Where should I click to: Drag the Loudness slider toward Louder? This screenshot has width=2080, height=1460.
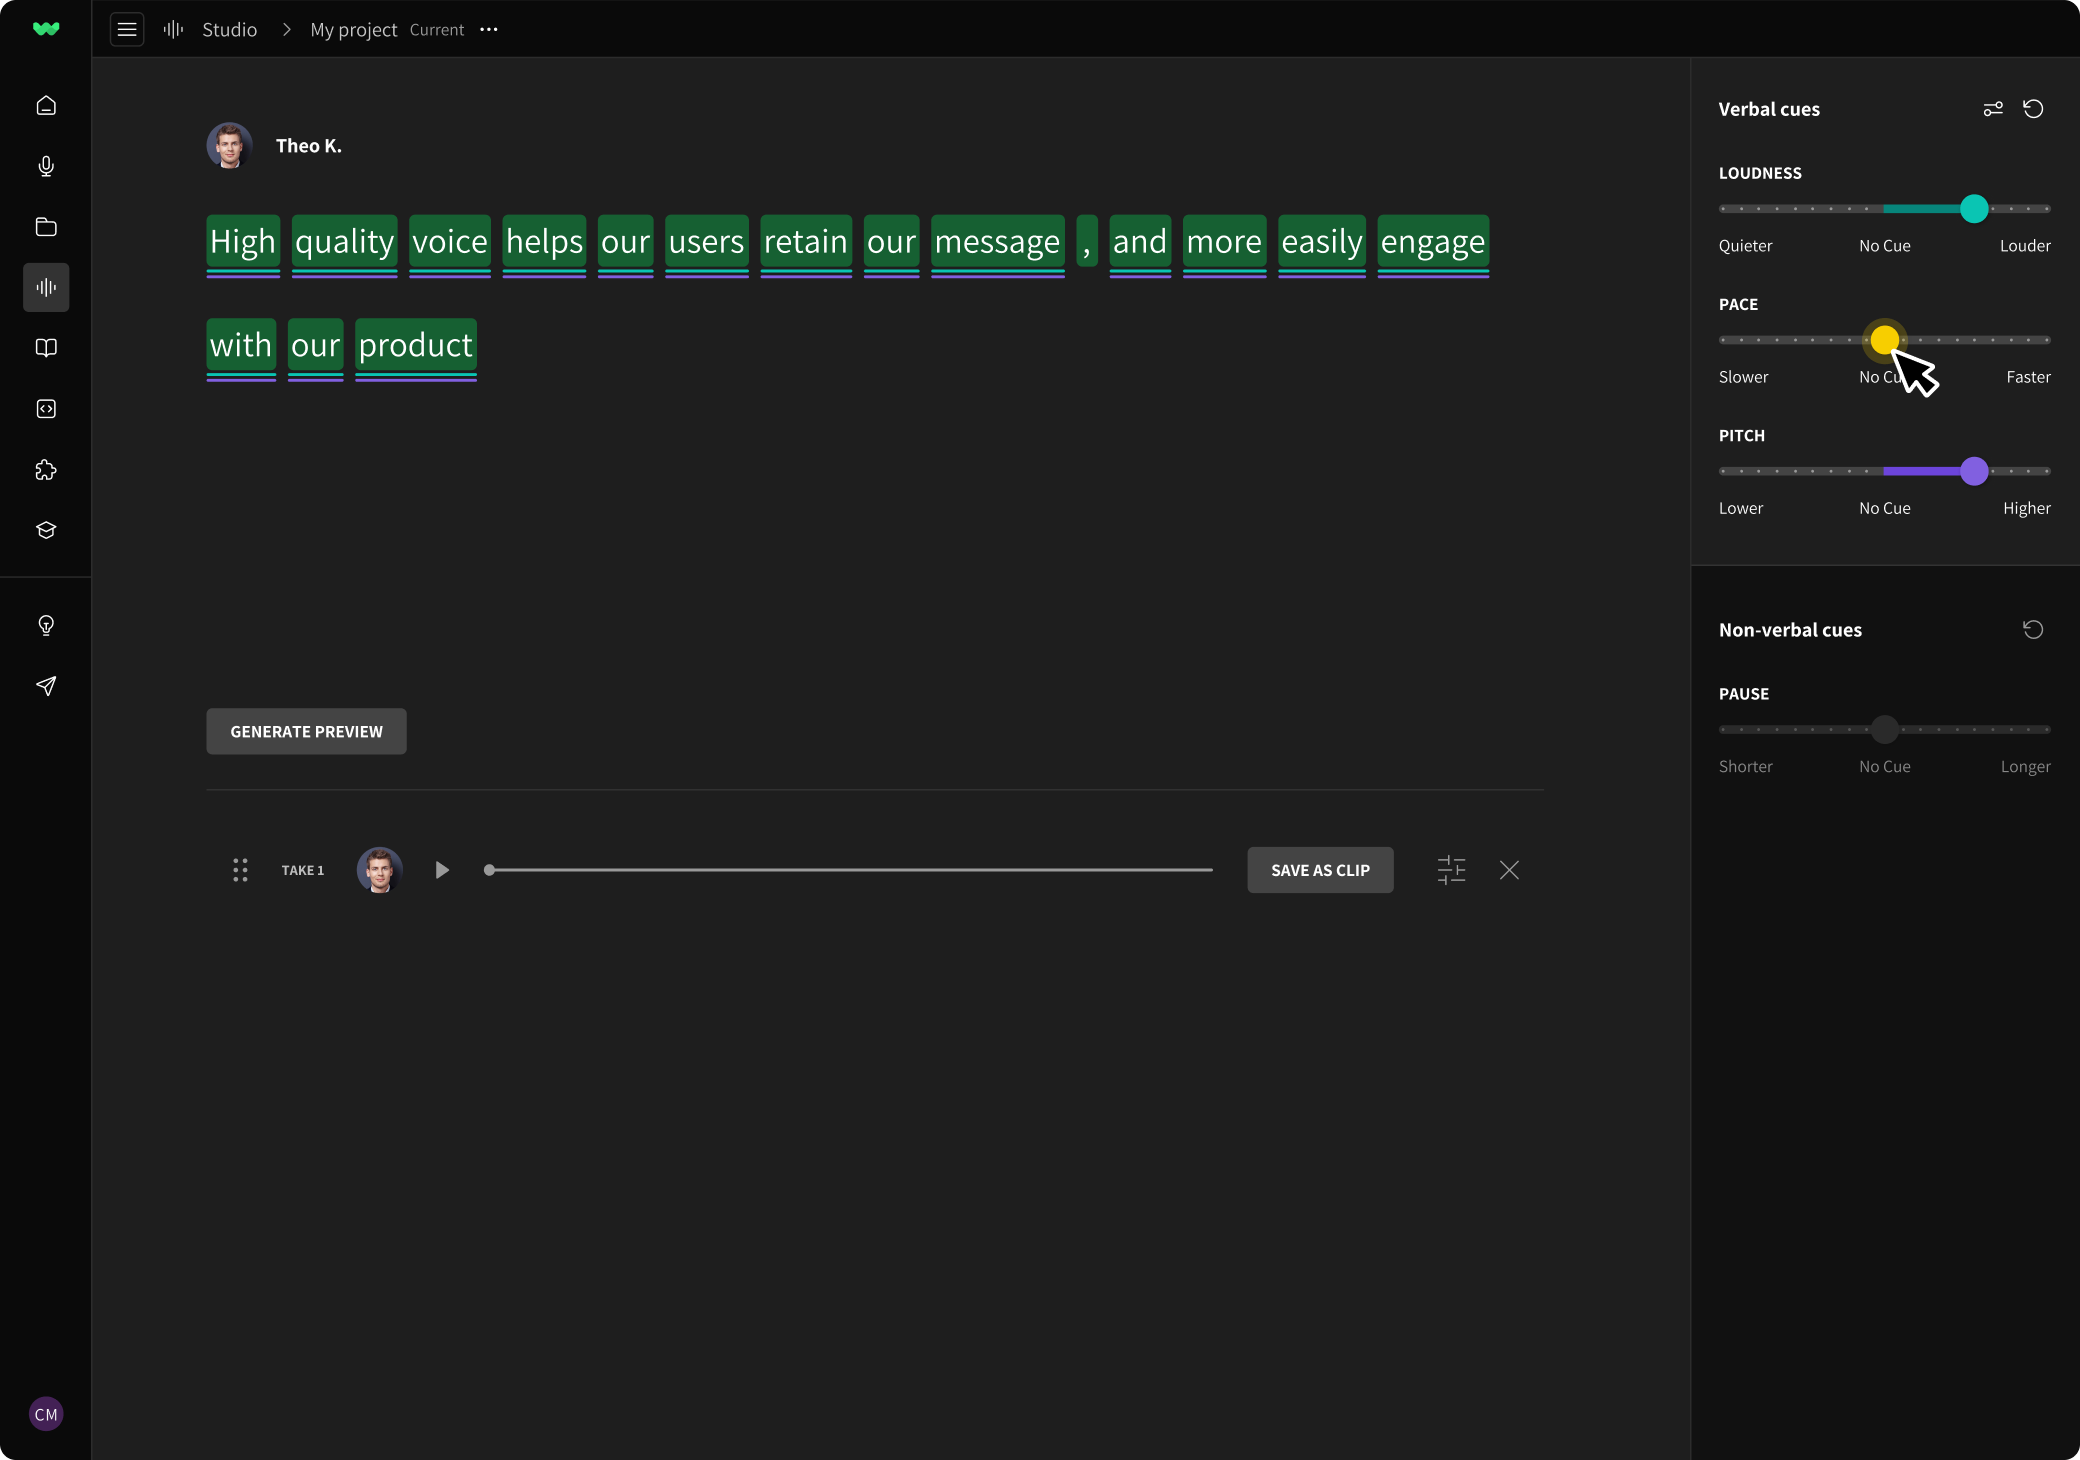1976,209
